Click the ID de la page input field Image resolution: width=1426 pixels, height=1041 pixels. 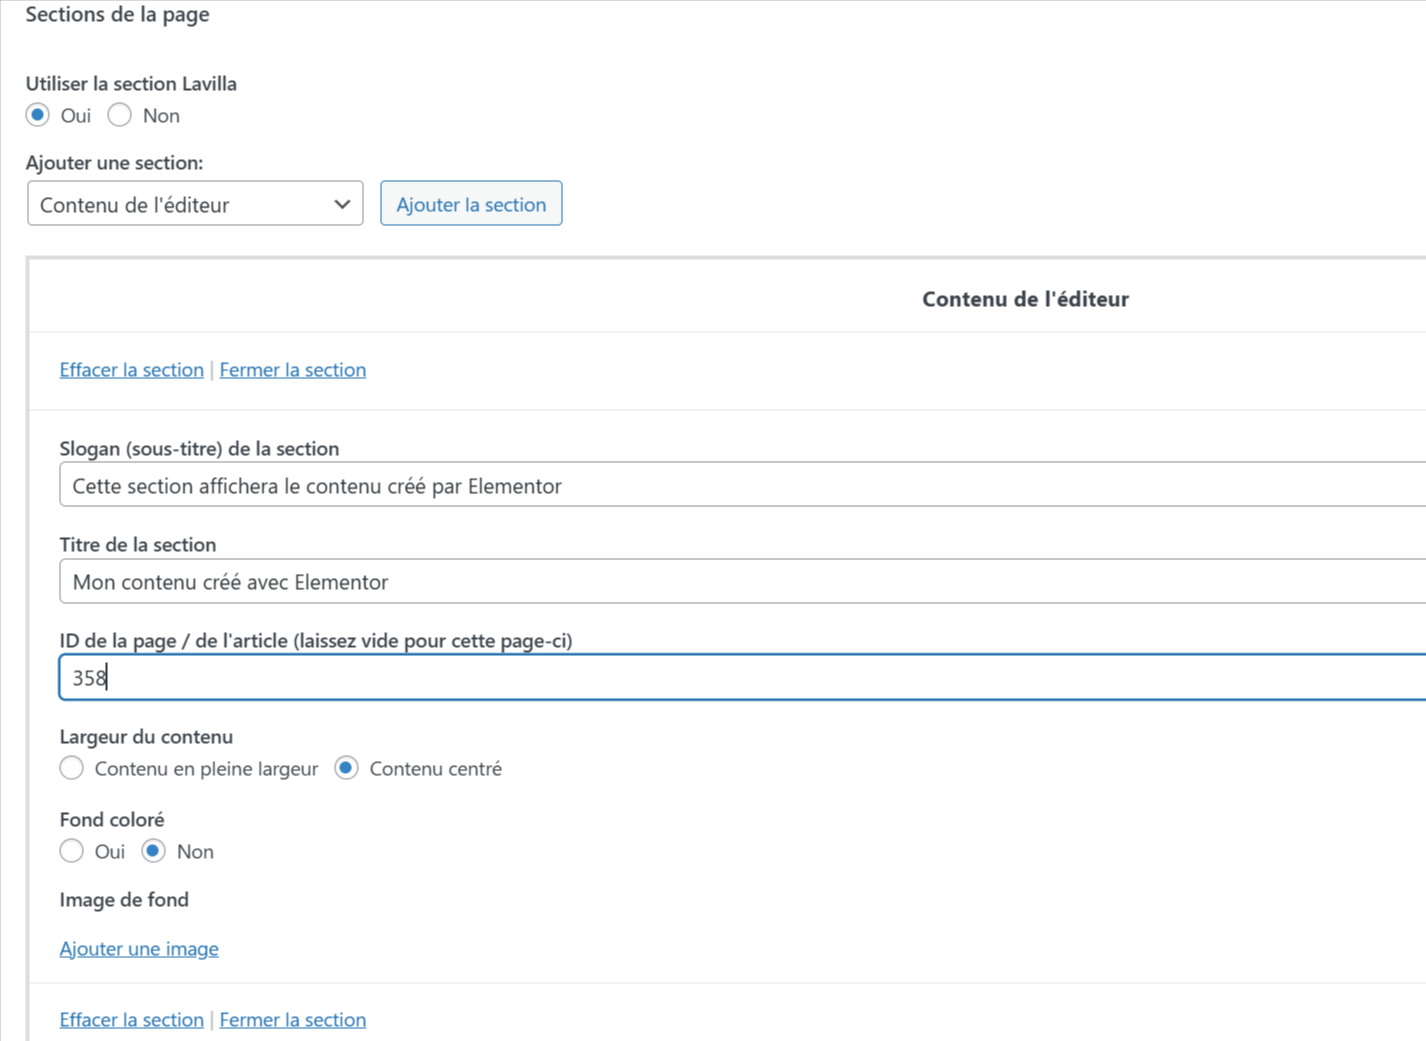[740, 678]
